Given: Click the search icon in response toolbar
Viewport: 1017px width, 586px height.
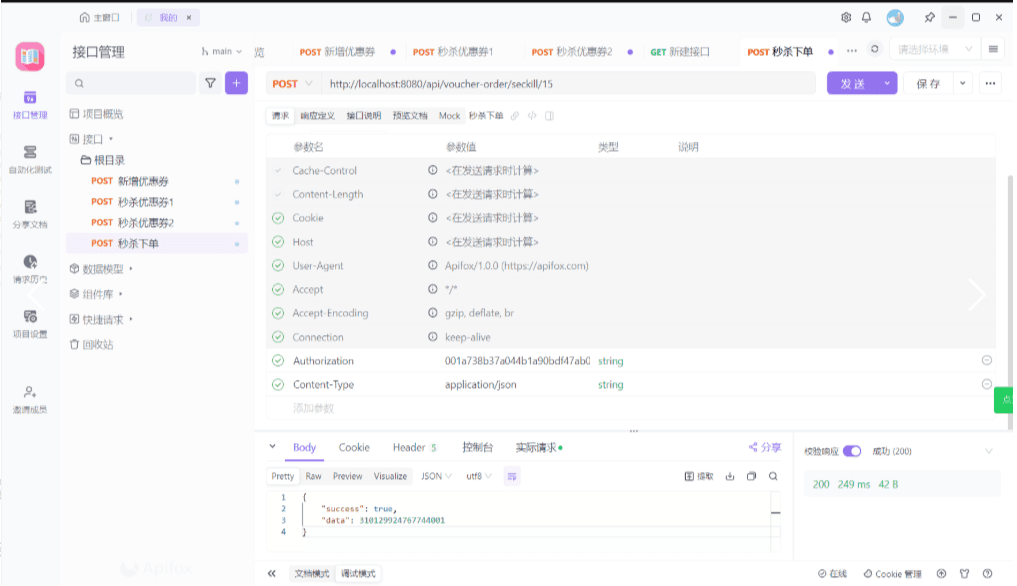Looking at the screenshot, I should coord(773,477).
